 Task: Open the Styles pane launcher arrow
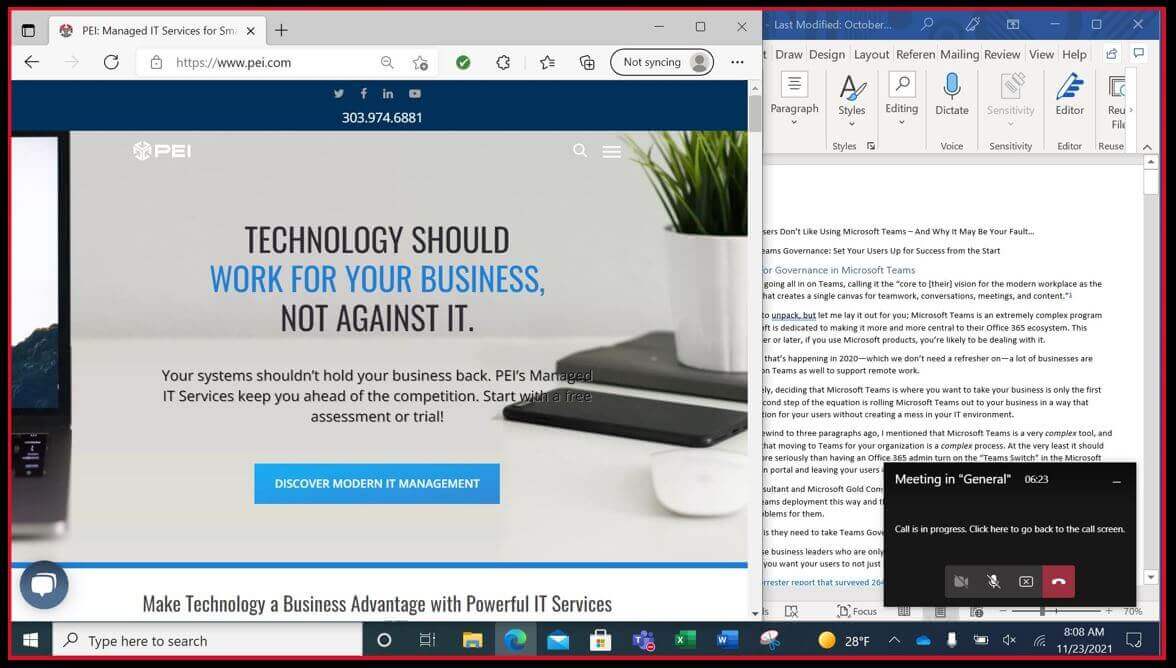click(x=871, y=146)
